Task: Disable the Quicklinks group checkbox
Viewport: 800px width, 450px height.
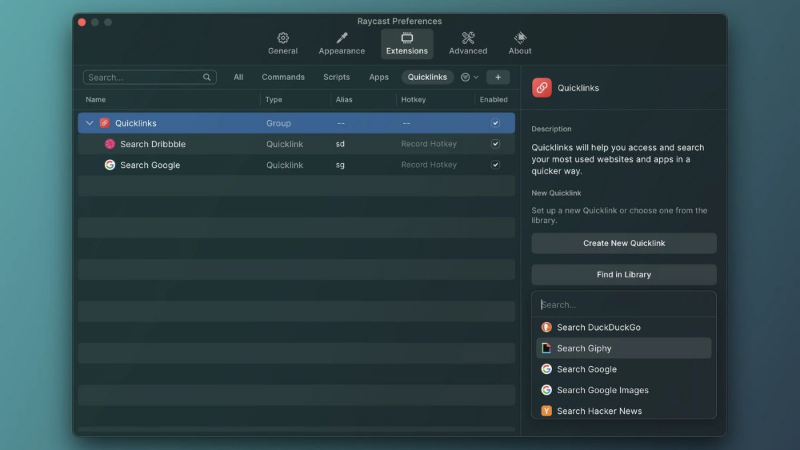Action: click(x=495, y=123)
